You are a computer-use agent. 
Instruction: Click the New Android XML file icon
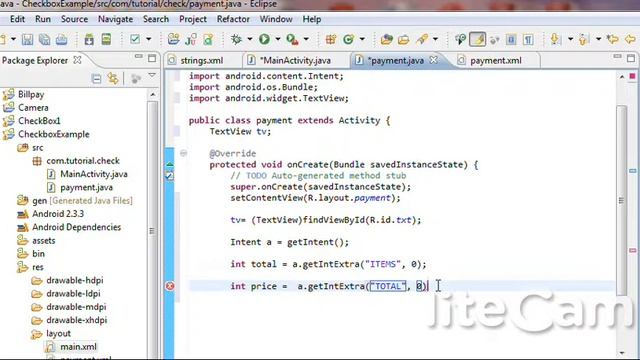click(x=208, y=39)
